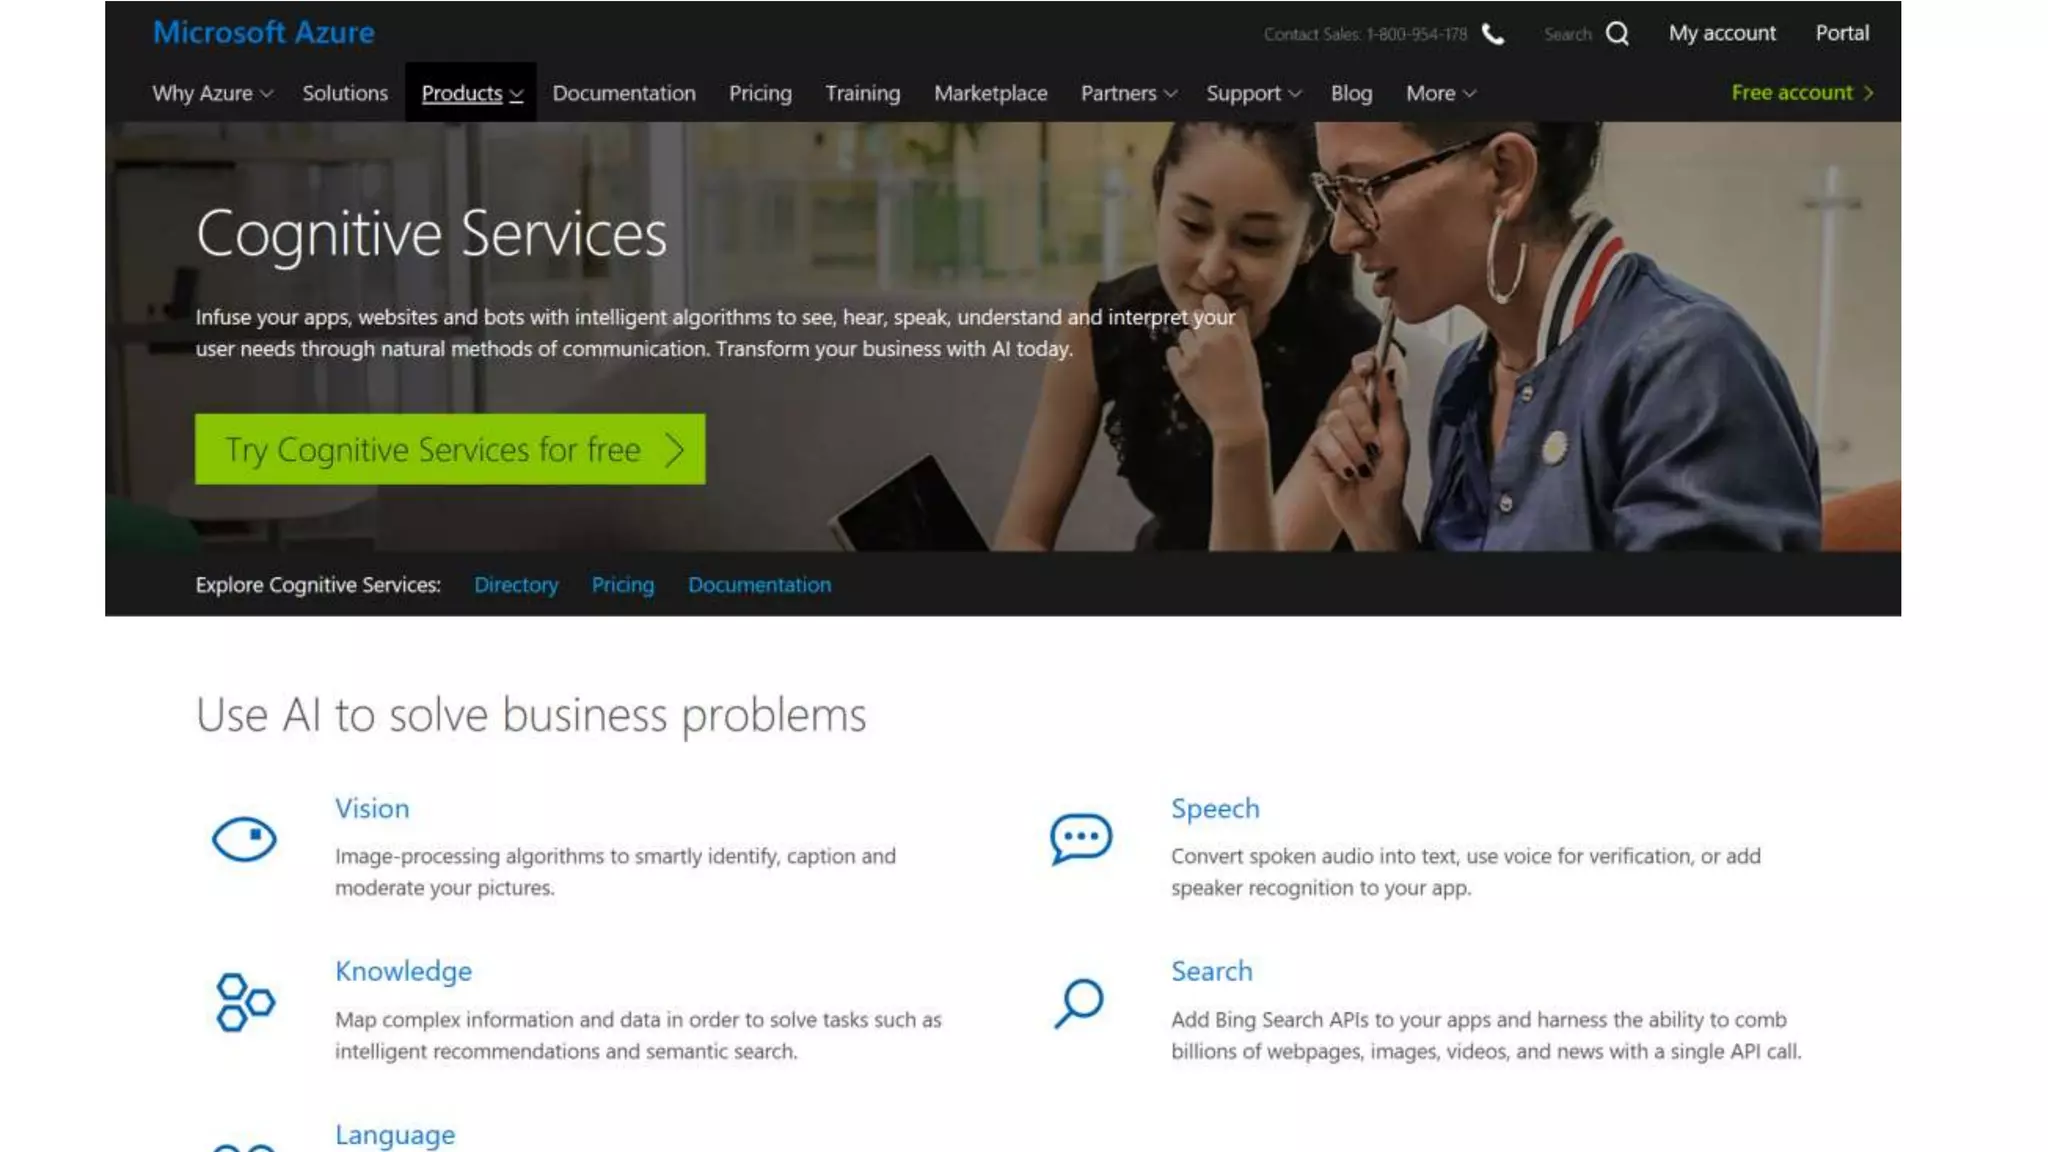Open the Products dropdown menu
Viewport: 2048px width, 1152px height.
[471, 93]
